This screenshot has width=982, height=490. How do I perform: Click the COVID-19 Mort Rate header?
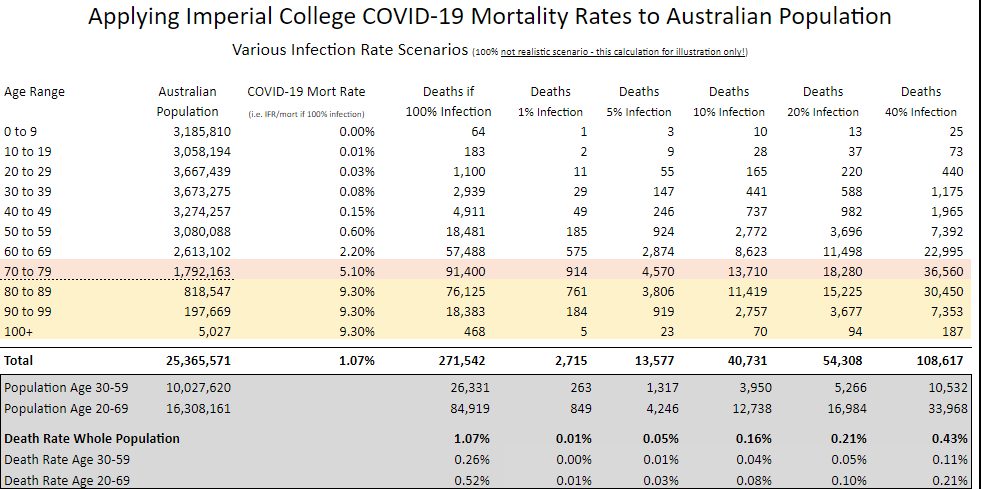(306, 92)
